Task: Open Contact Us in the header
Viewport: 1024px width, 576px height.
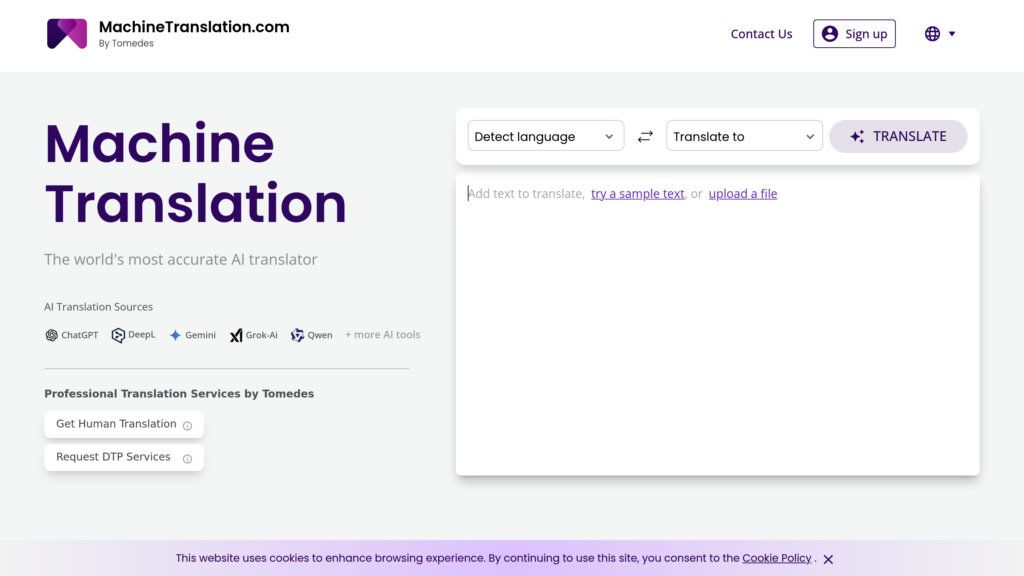Action: [x=761, y=33]
